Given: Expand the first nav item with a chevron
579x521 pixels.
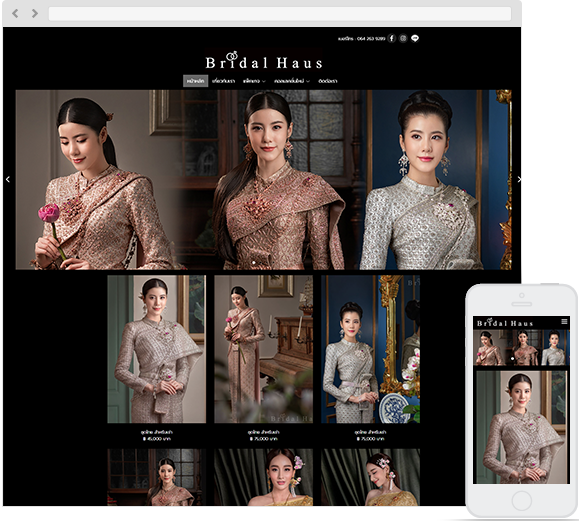Looking at the screenshot, I should pos(254,81).
